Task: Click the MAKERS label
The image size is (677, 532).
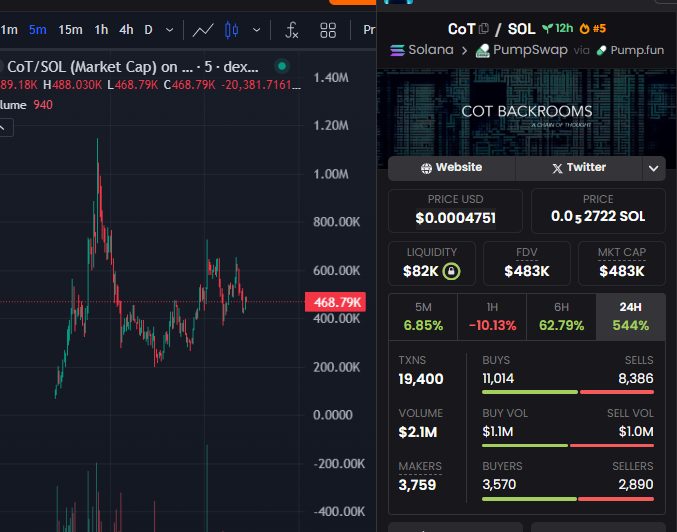Action: coord(420,466)
